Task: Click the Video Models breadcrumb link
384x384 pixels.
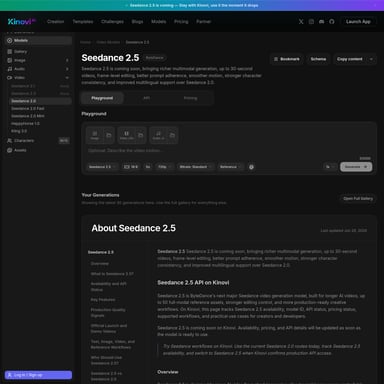Action: [x=108, y=42]
